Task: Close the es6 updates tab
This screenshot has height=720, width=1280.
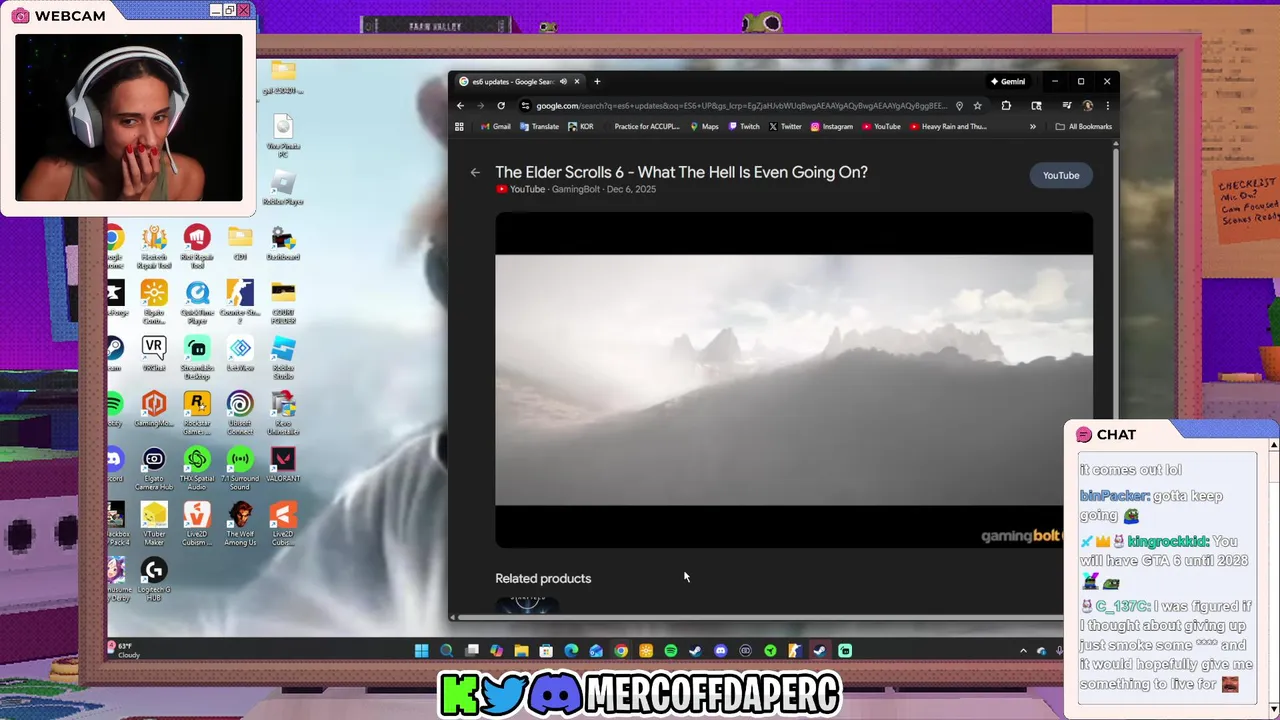Action: click(577, 82)
